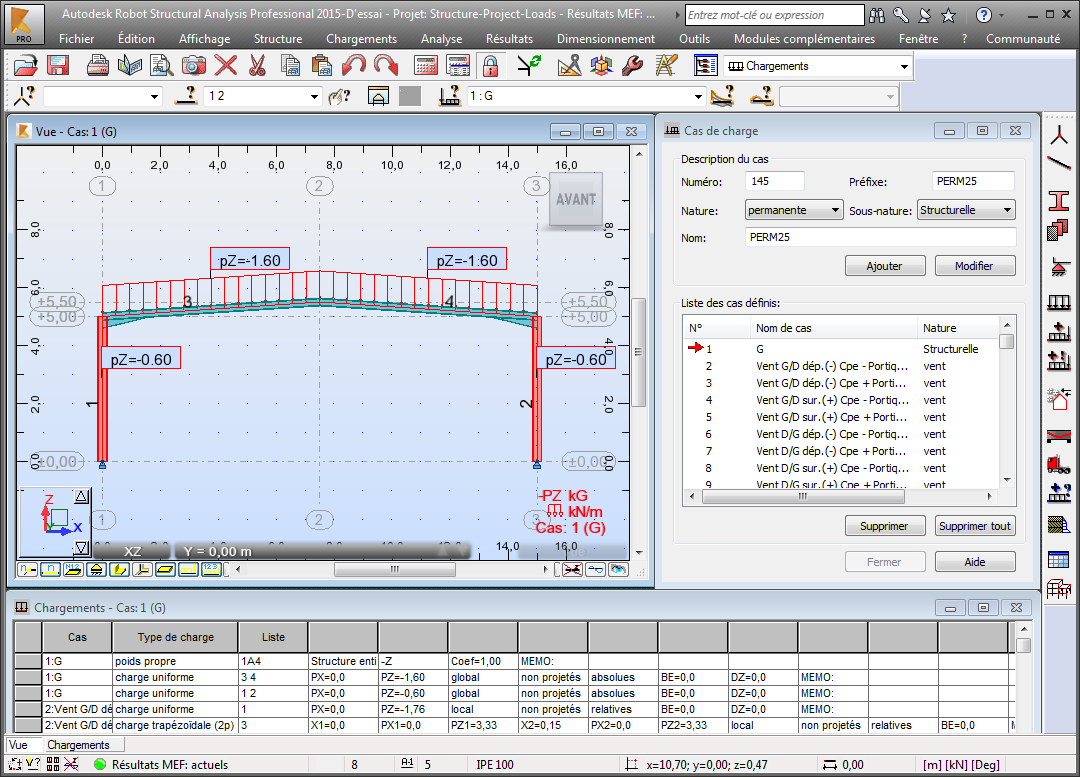
Task: Click the Ajouter button
Action: (883, 266)
